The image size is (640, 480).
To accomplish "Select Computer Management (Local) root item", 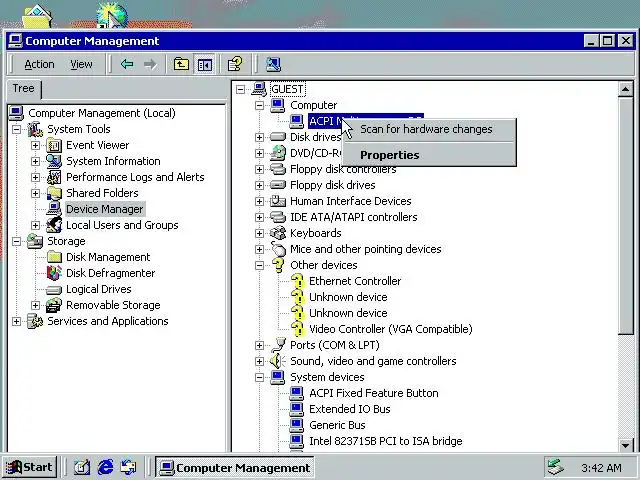I will [102, 113].
